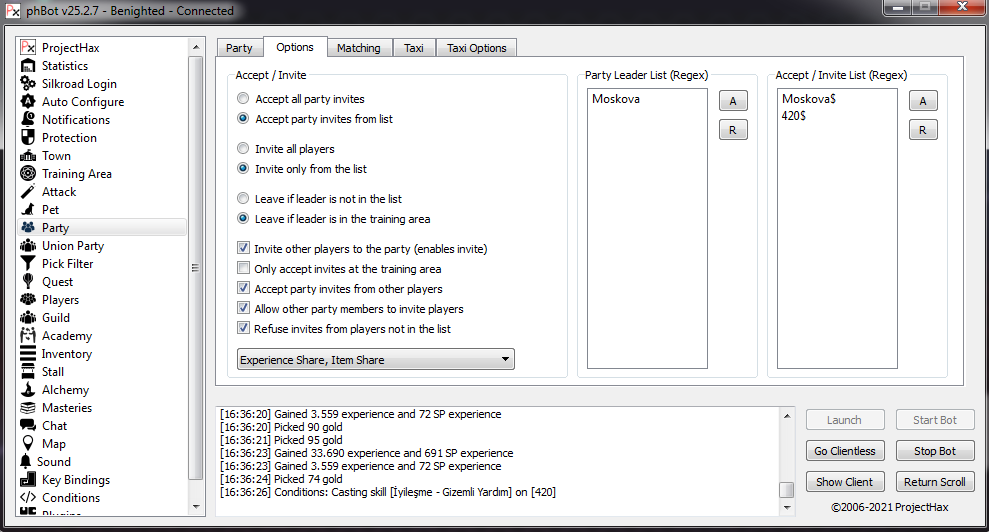Switch to the Matching tab

coord(358,48)
